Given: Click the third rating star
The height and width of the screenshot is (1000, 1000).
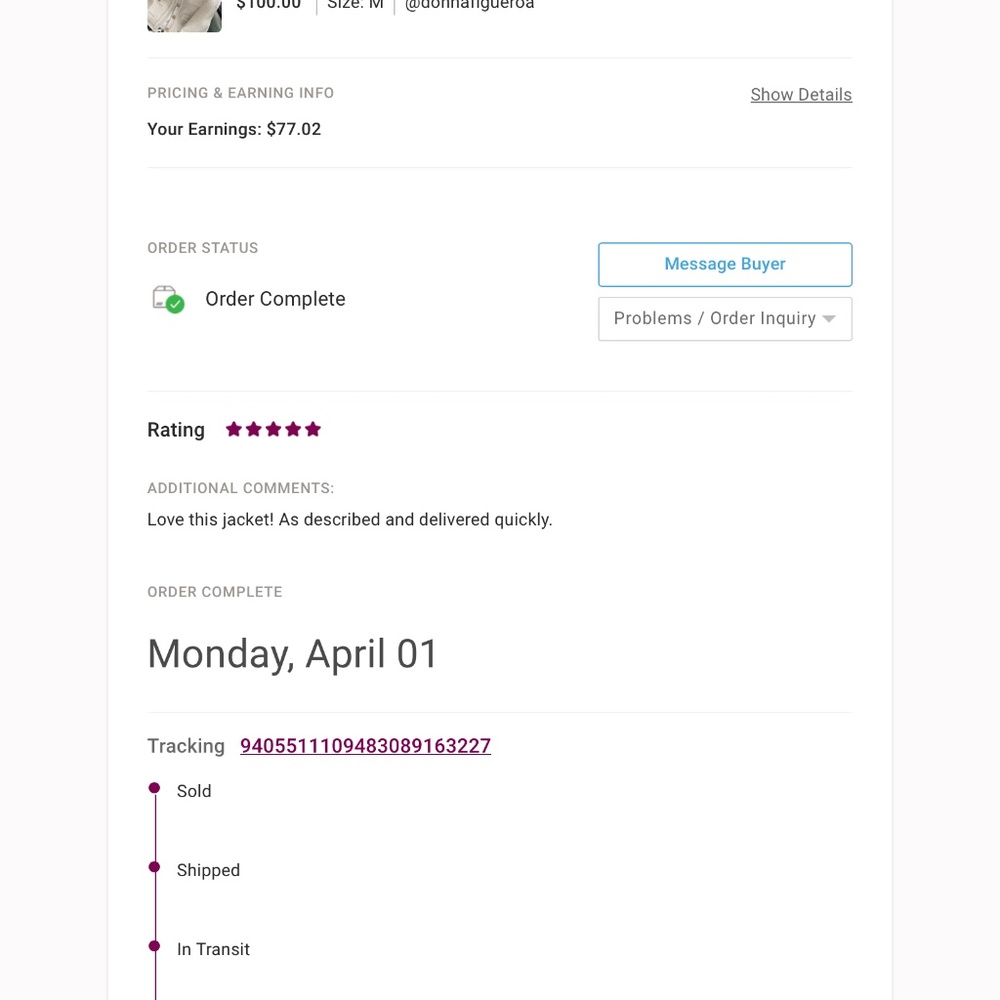Looking at the screenshot, I should tap(273, 429).
